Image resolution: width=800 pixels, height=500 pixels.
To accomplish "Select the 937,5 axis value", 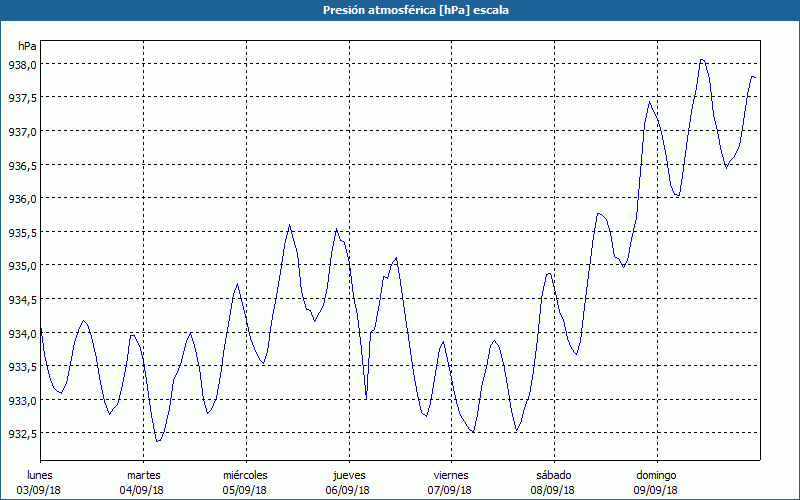I will click(x=22, y=98).
